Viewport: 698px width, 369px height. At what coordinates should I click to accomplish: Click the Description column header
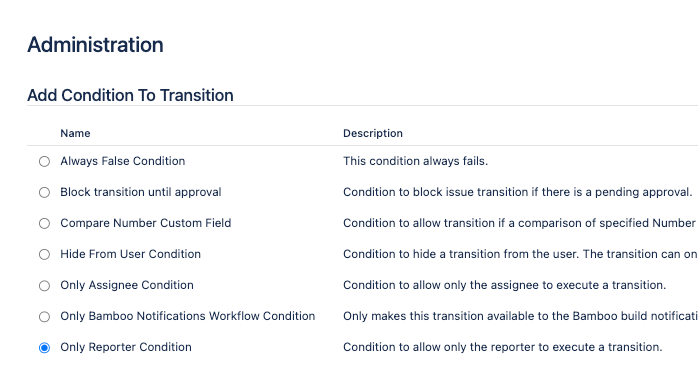373,133
